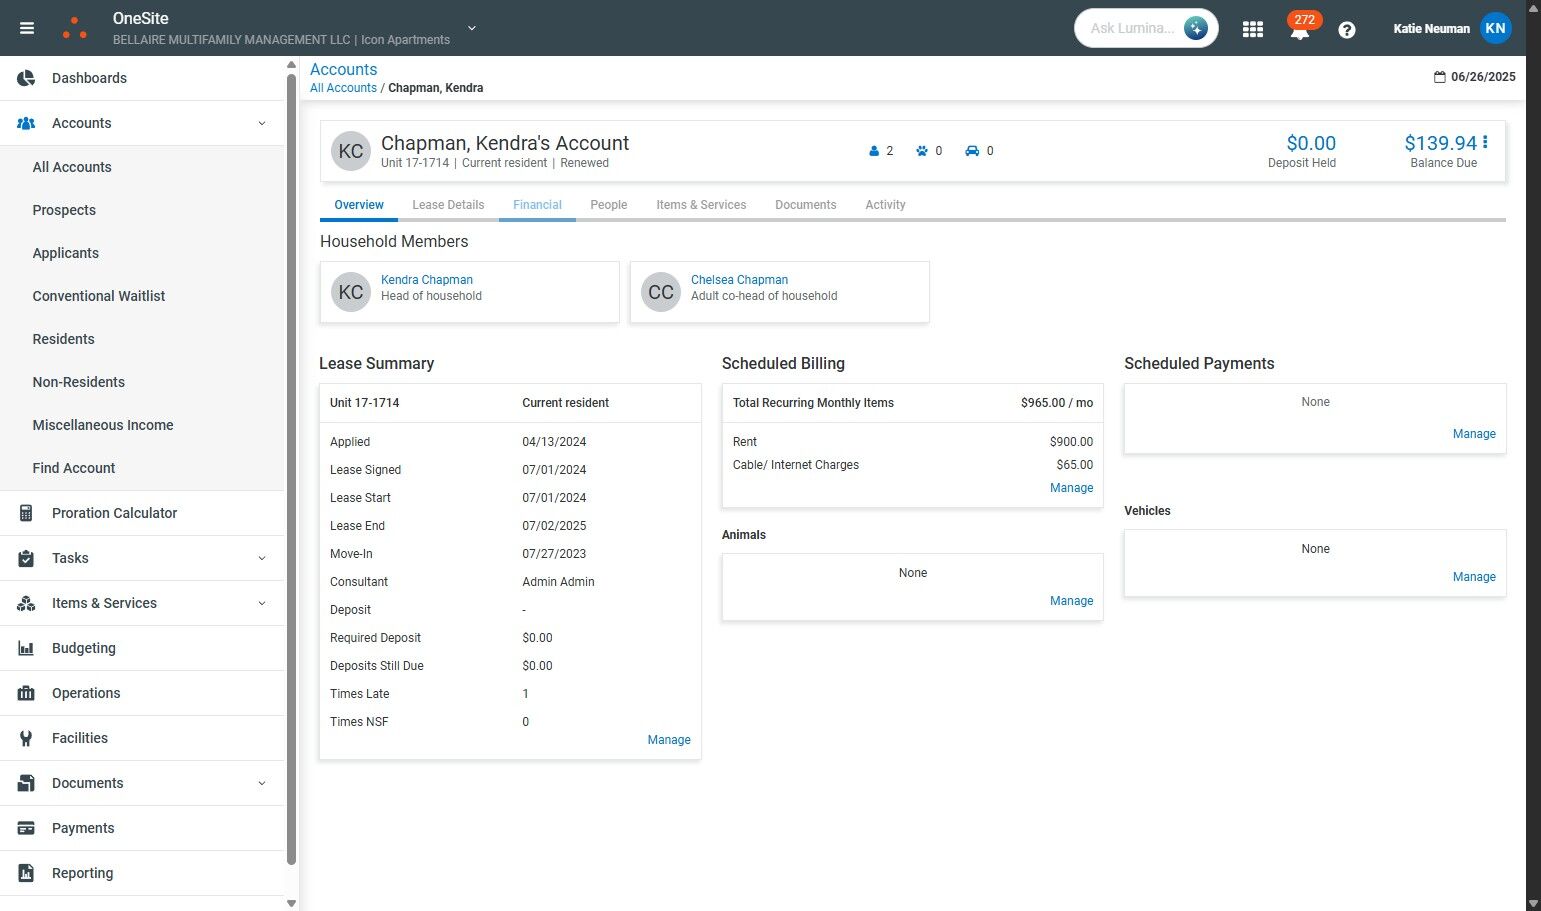Click the Budgeting chart icon
The height and width of the screenshot is (911, 1541).
pos(27,648)
